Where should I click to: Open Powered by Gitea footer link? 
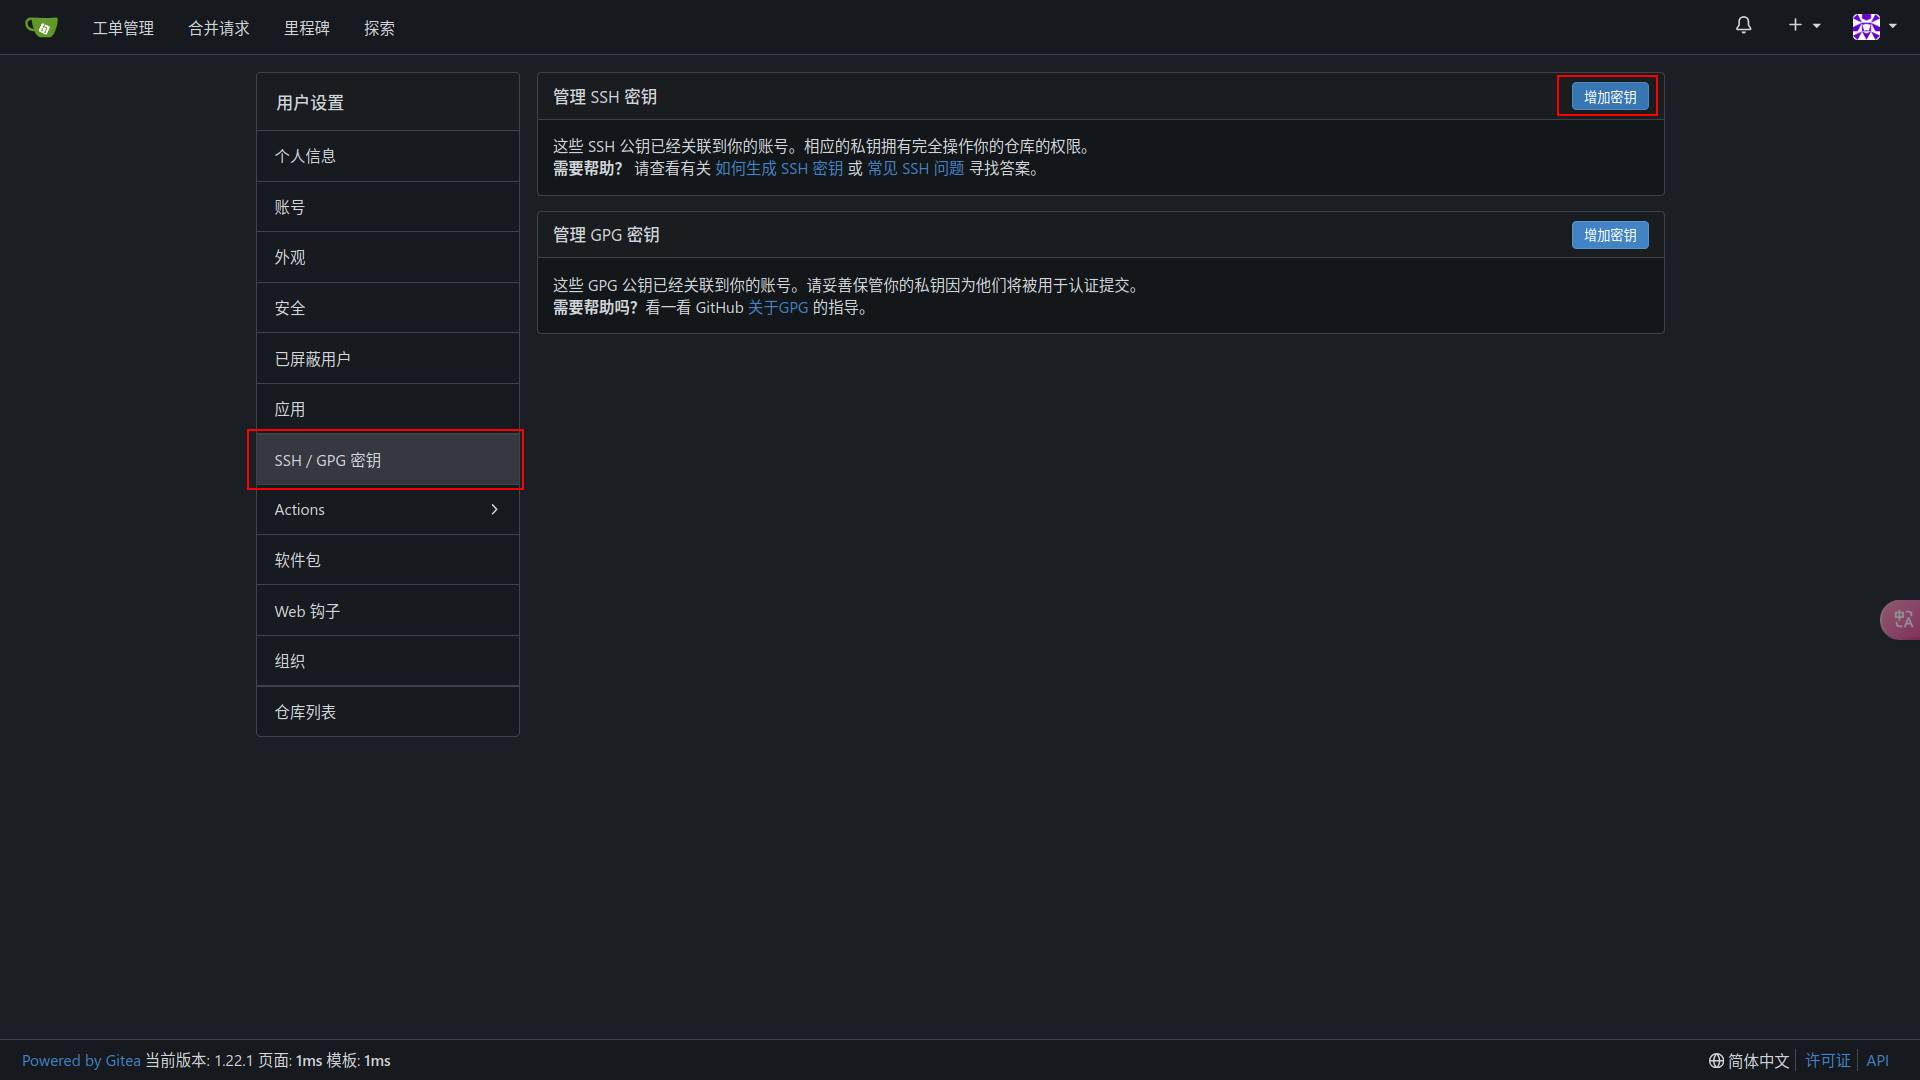(81, 1061)
